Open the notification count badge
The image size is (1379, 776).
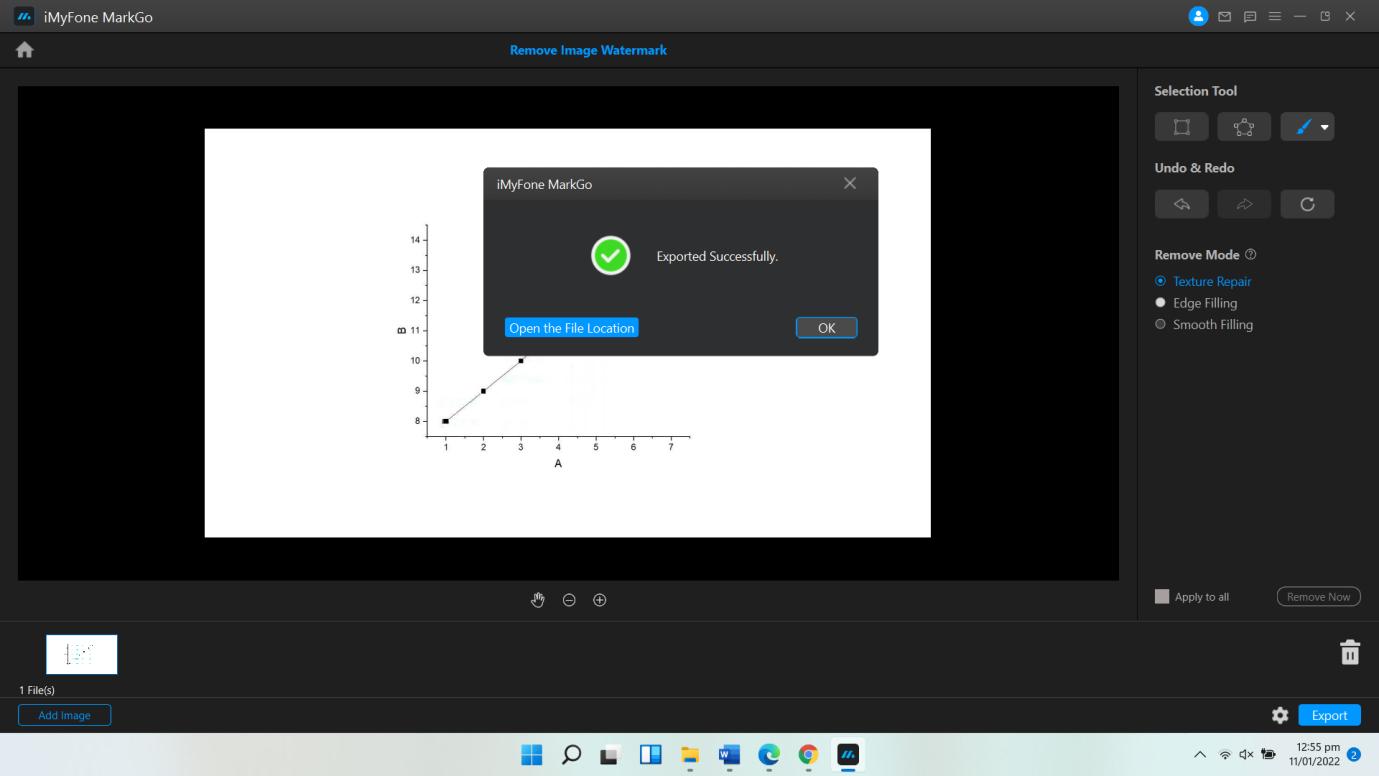[1355, 755]
